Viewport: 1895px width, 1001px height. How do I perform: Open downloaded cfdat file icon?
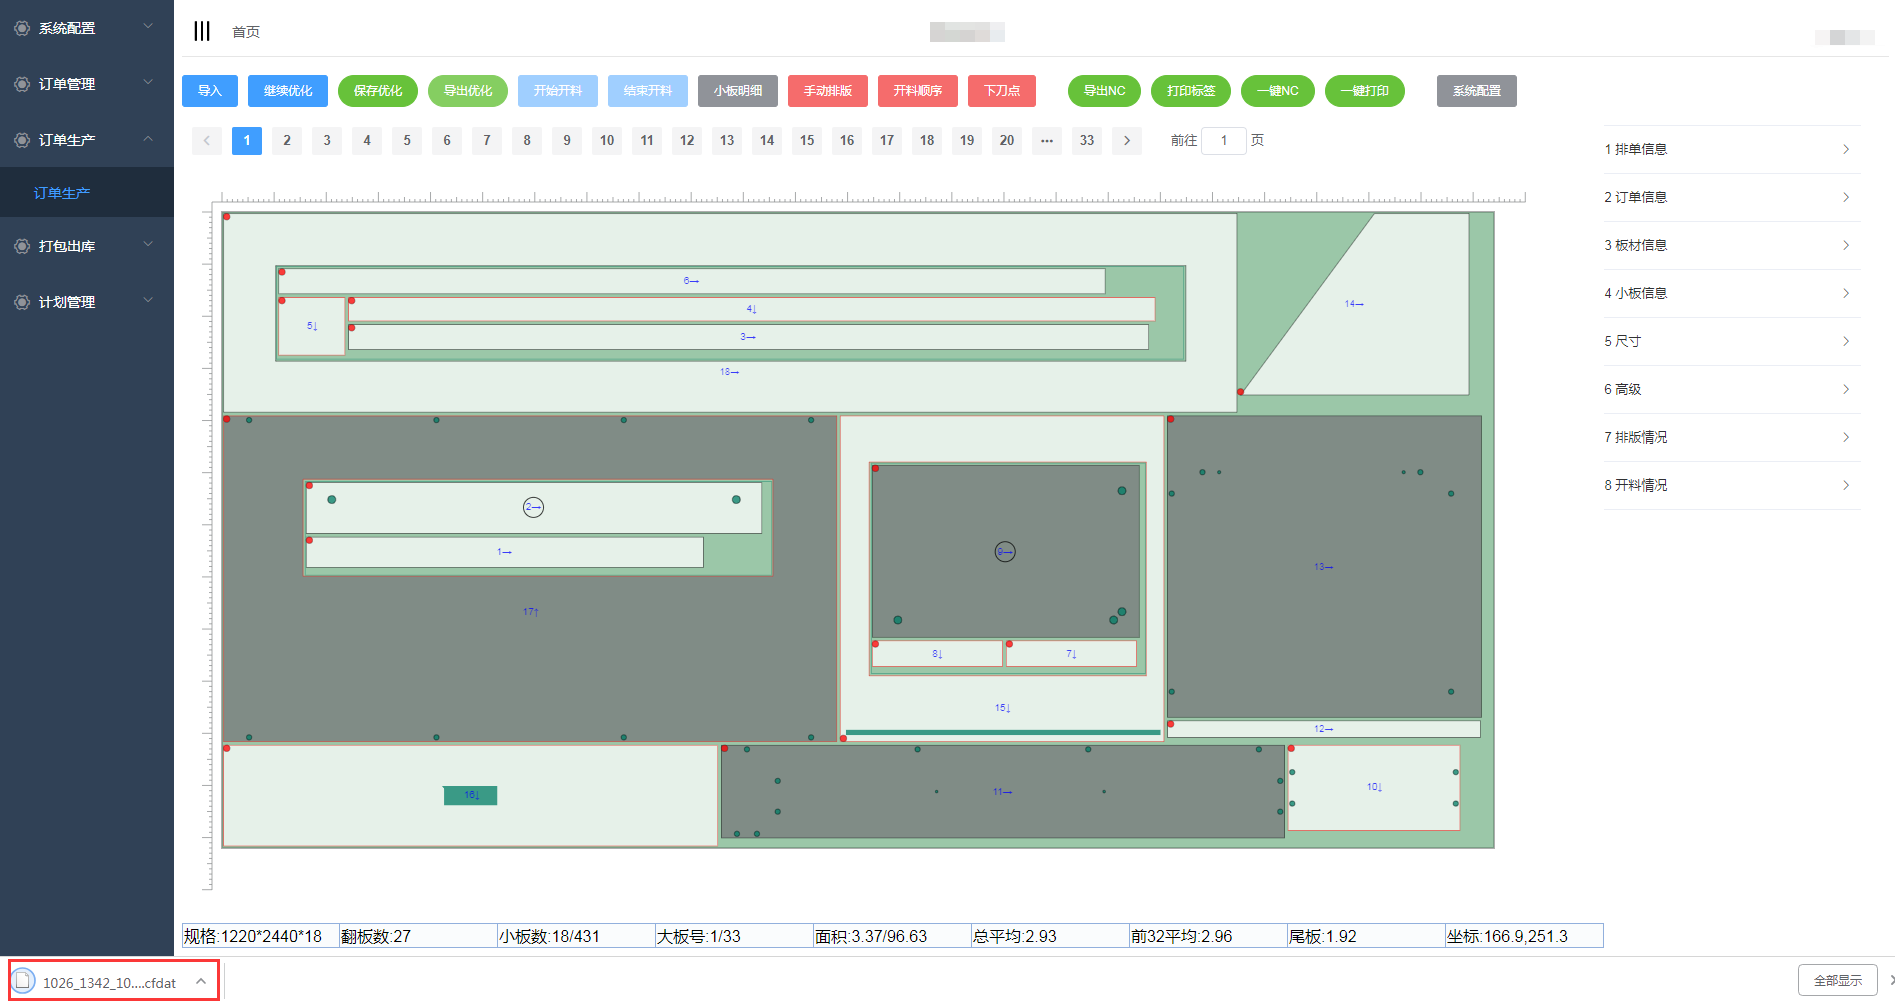24,981
